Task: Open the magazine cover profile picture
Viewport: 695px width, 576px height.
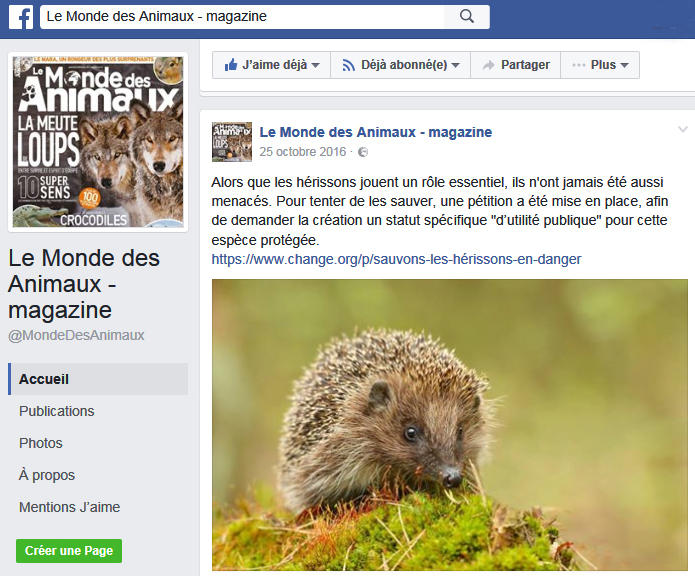Action: click(98, 142)
